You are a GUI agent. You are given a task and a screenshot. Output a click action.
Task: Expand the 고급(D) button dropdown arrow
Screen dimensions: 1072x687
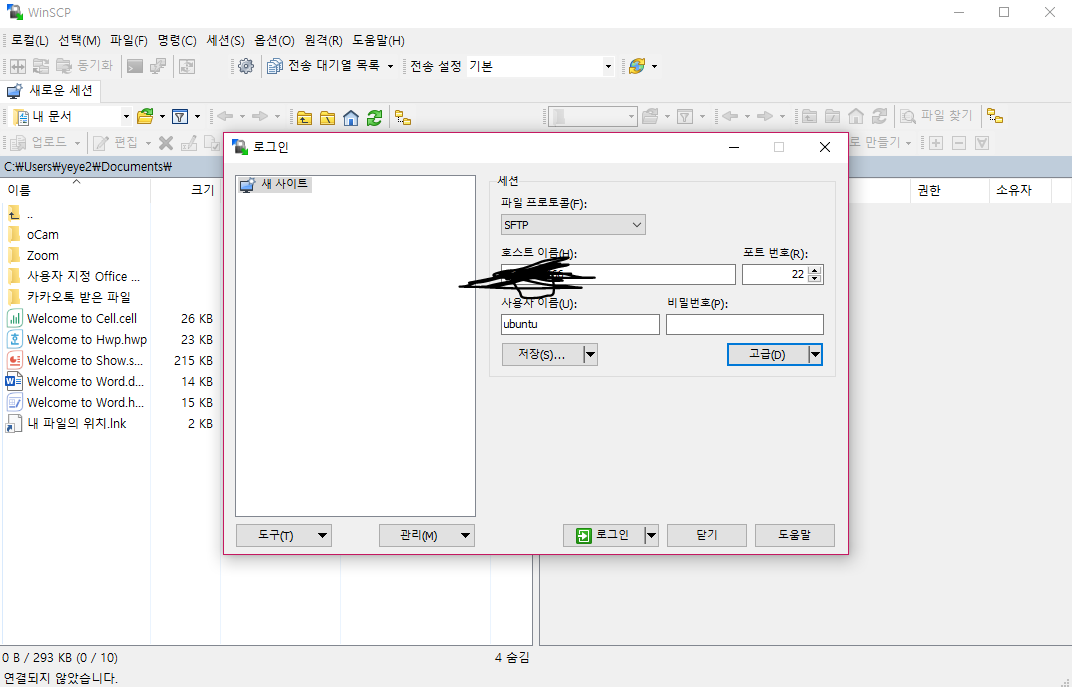click(815, 355)
